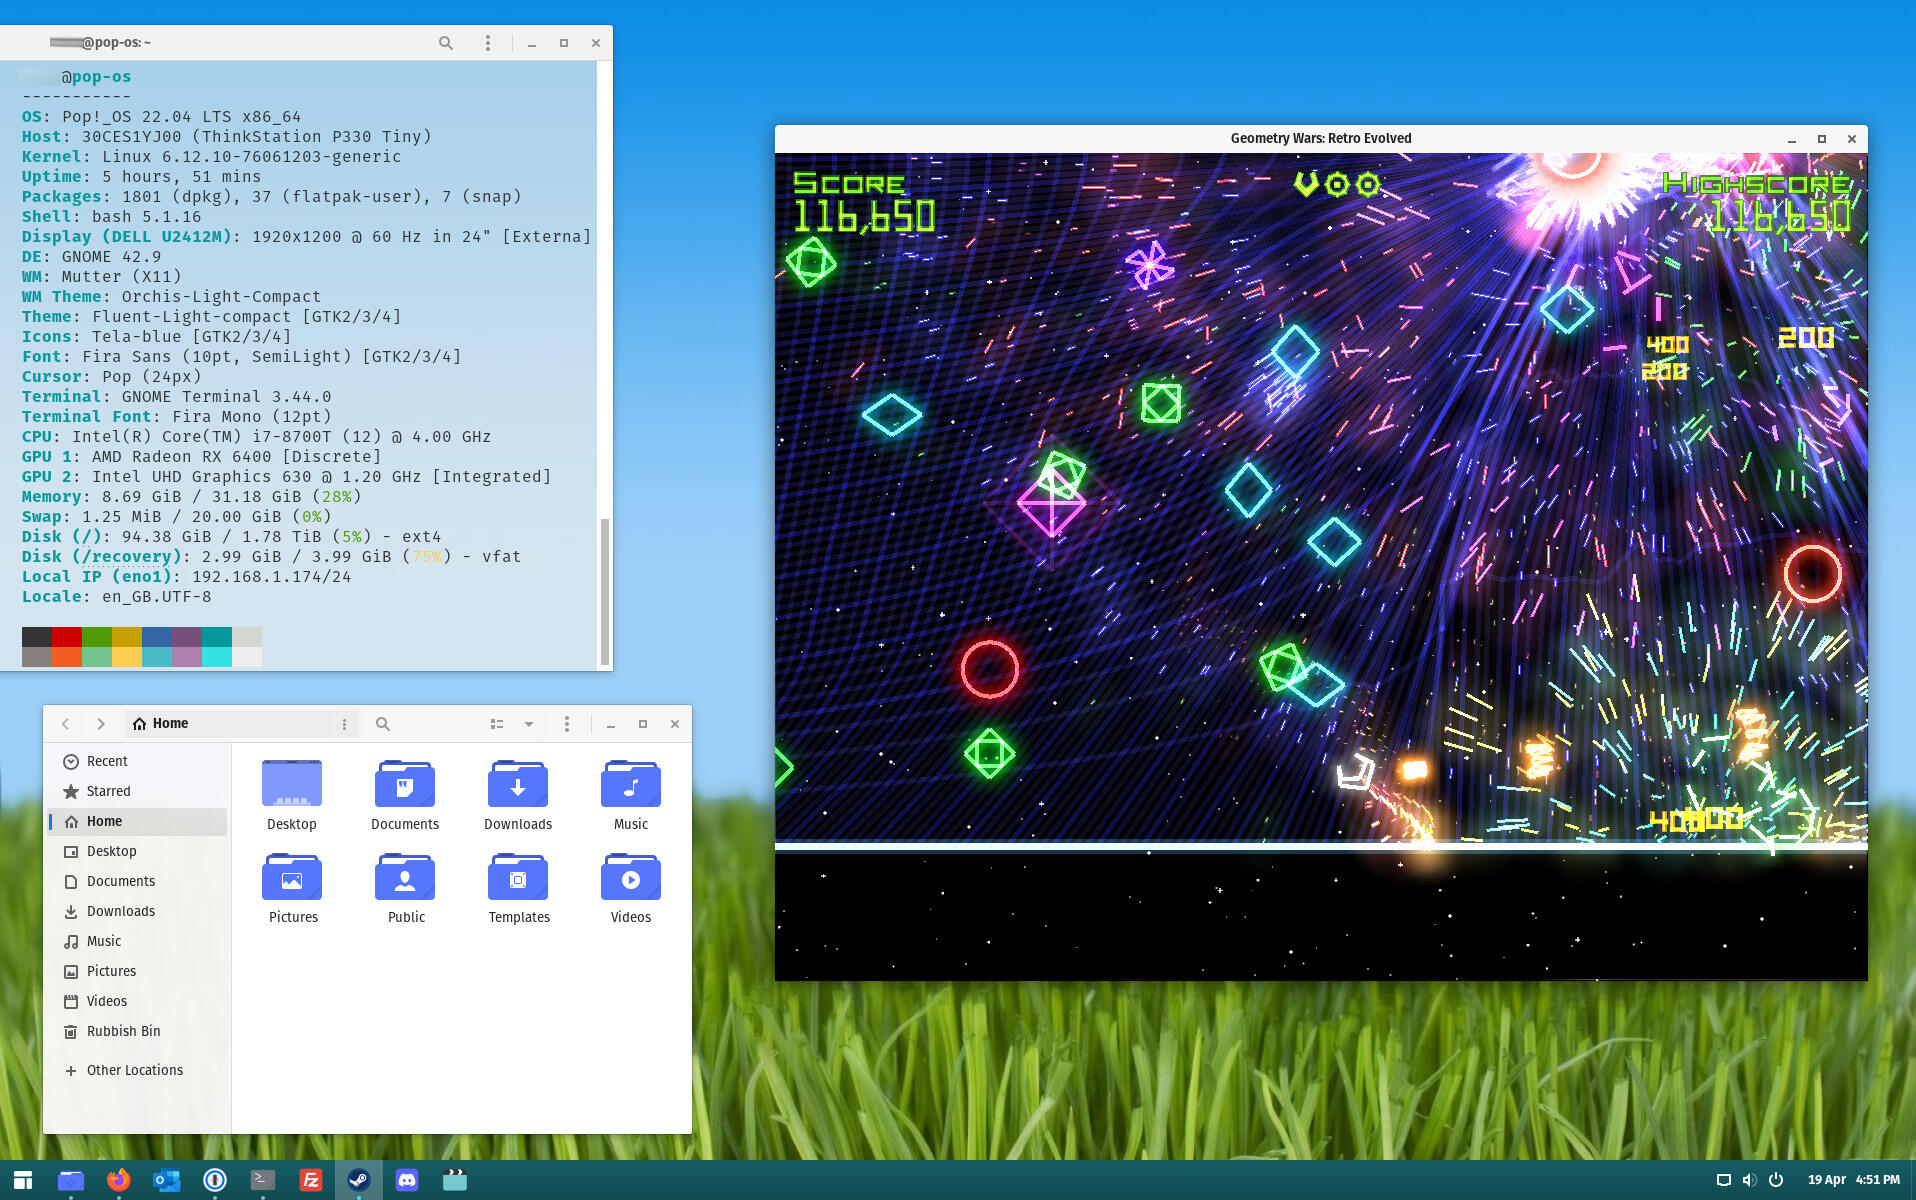Image resolution: width=1916 pixels, height=1200 pixels.
Task: Open Other Locations in the sidebar
Action: pos(138,1070)
